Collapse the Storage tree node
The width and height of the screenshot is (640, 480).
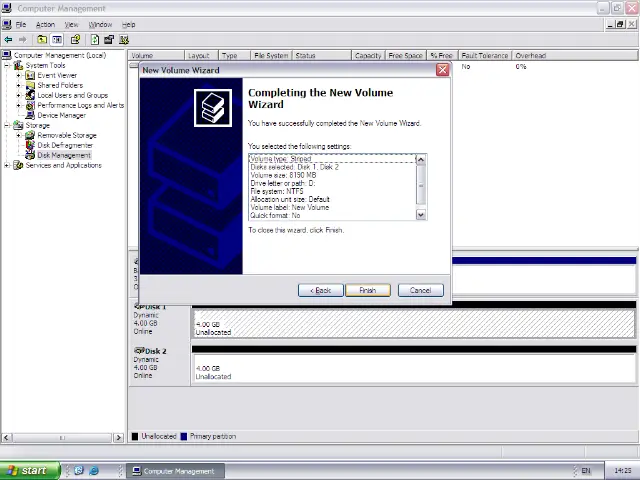tap(7, 125)
